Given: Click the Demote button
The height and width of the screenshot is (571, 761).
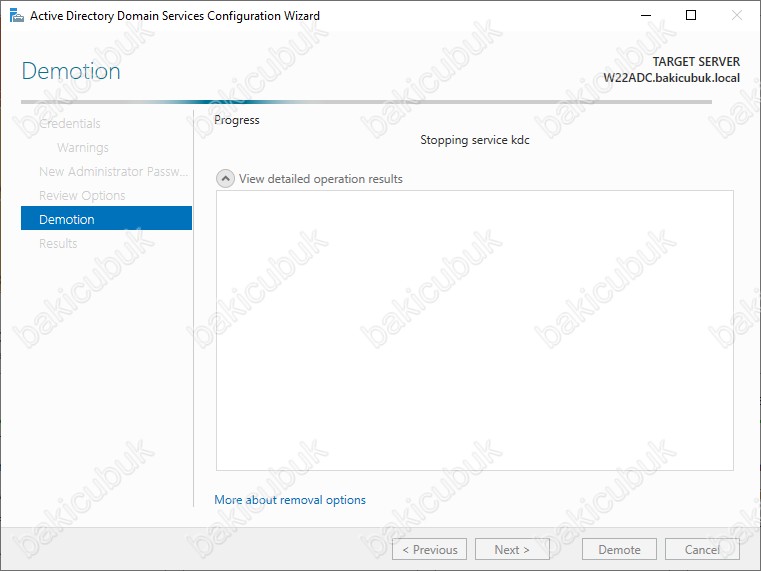Looking at the screenshot, I should click(619, 549).
